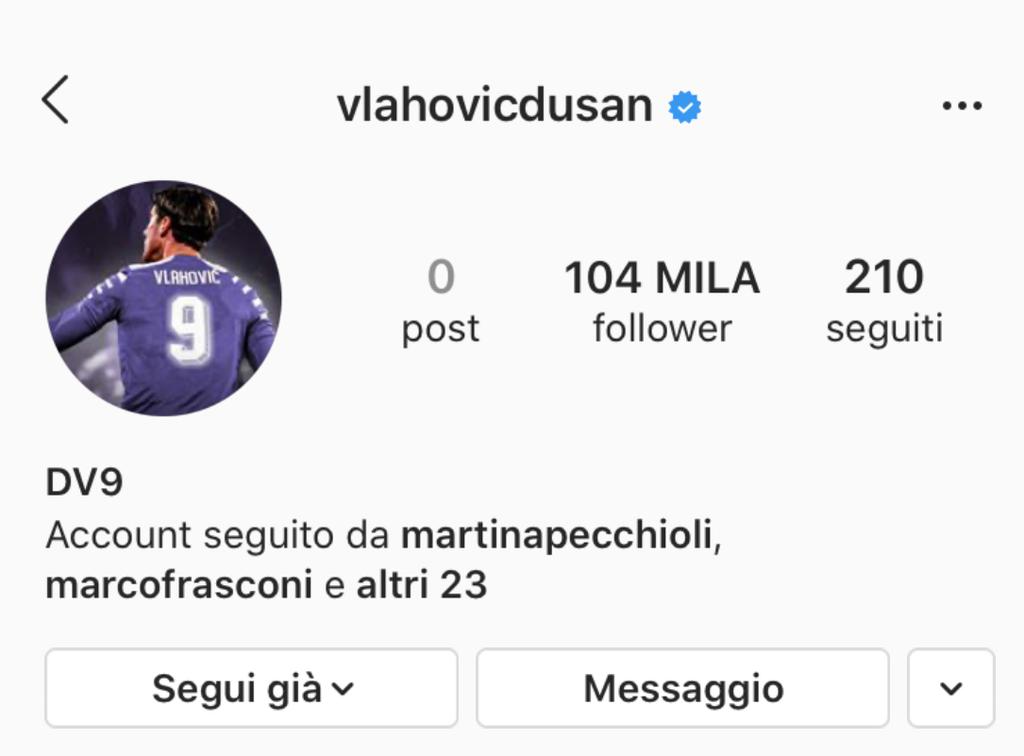Screen dimensions: 1024x756
Task: Open the 104 MILA follower count
Action: pos(662,277)
